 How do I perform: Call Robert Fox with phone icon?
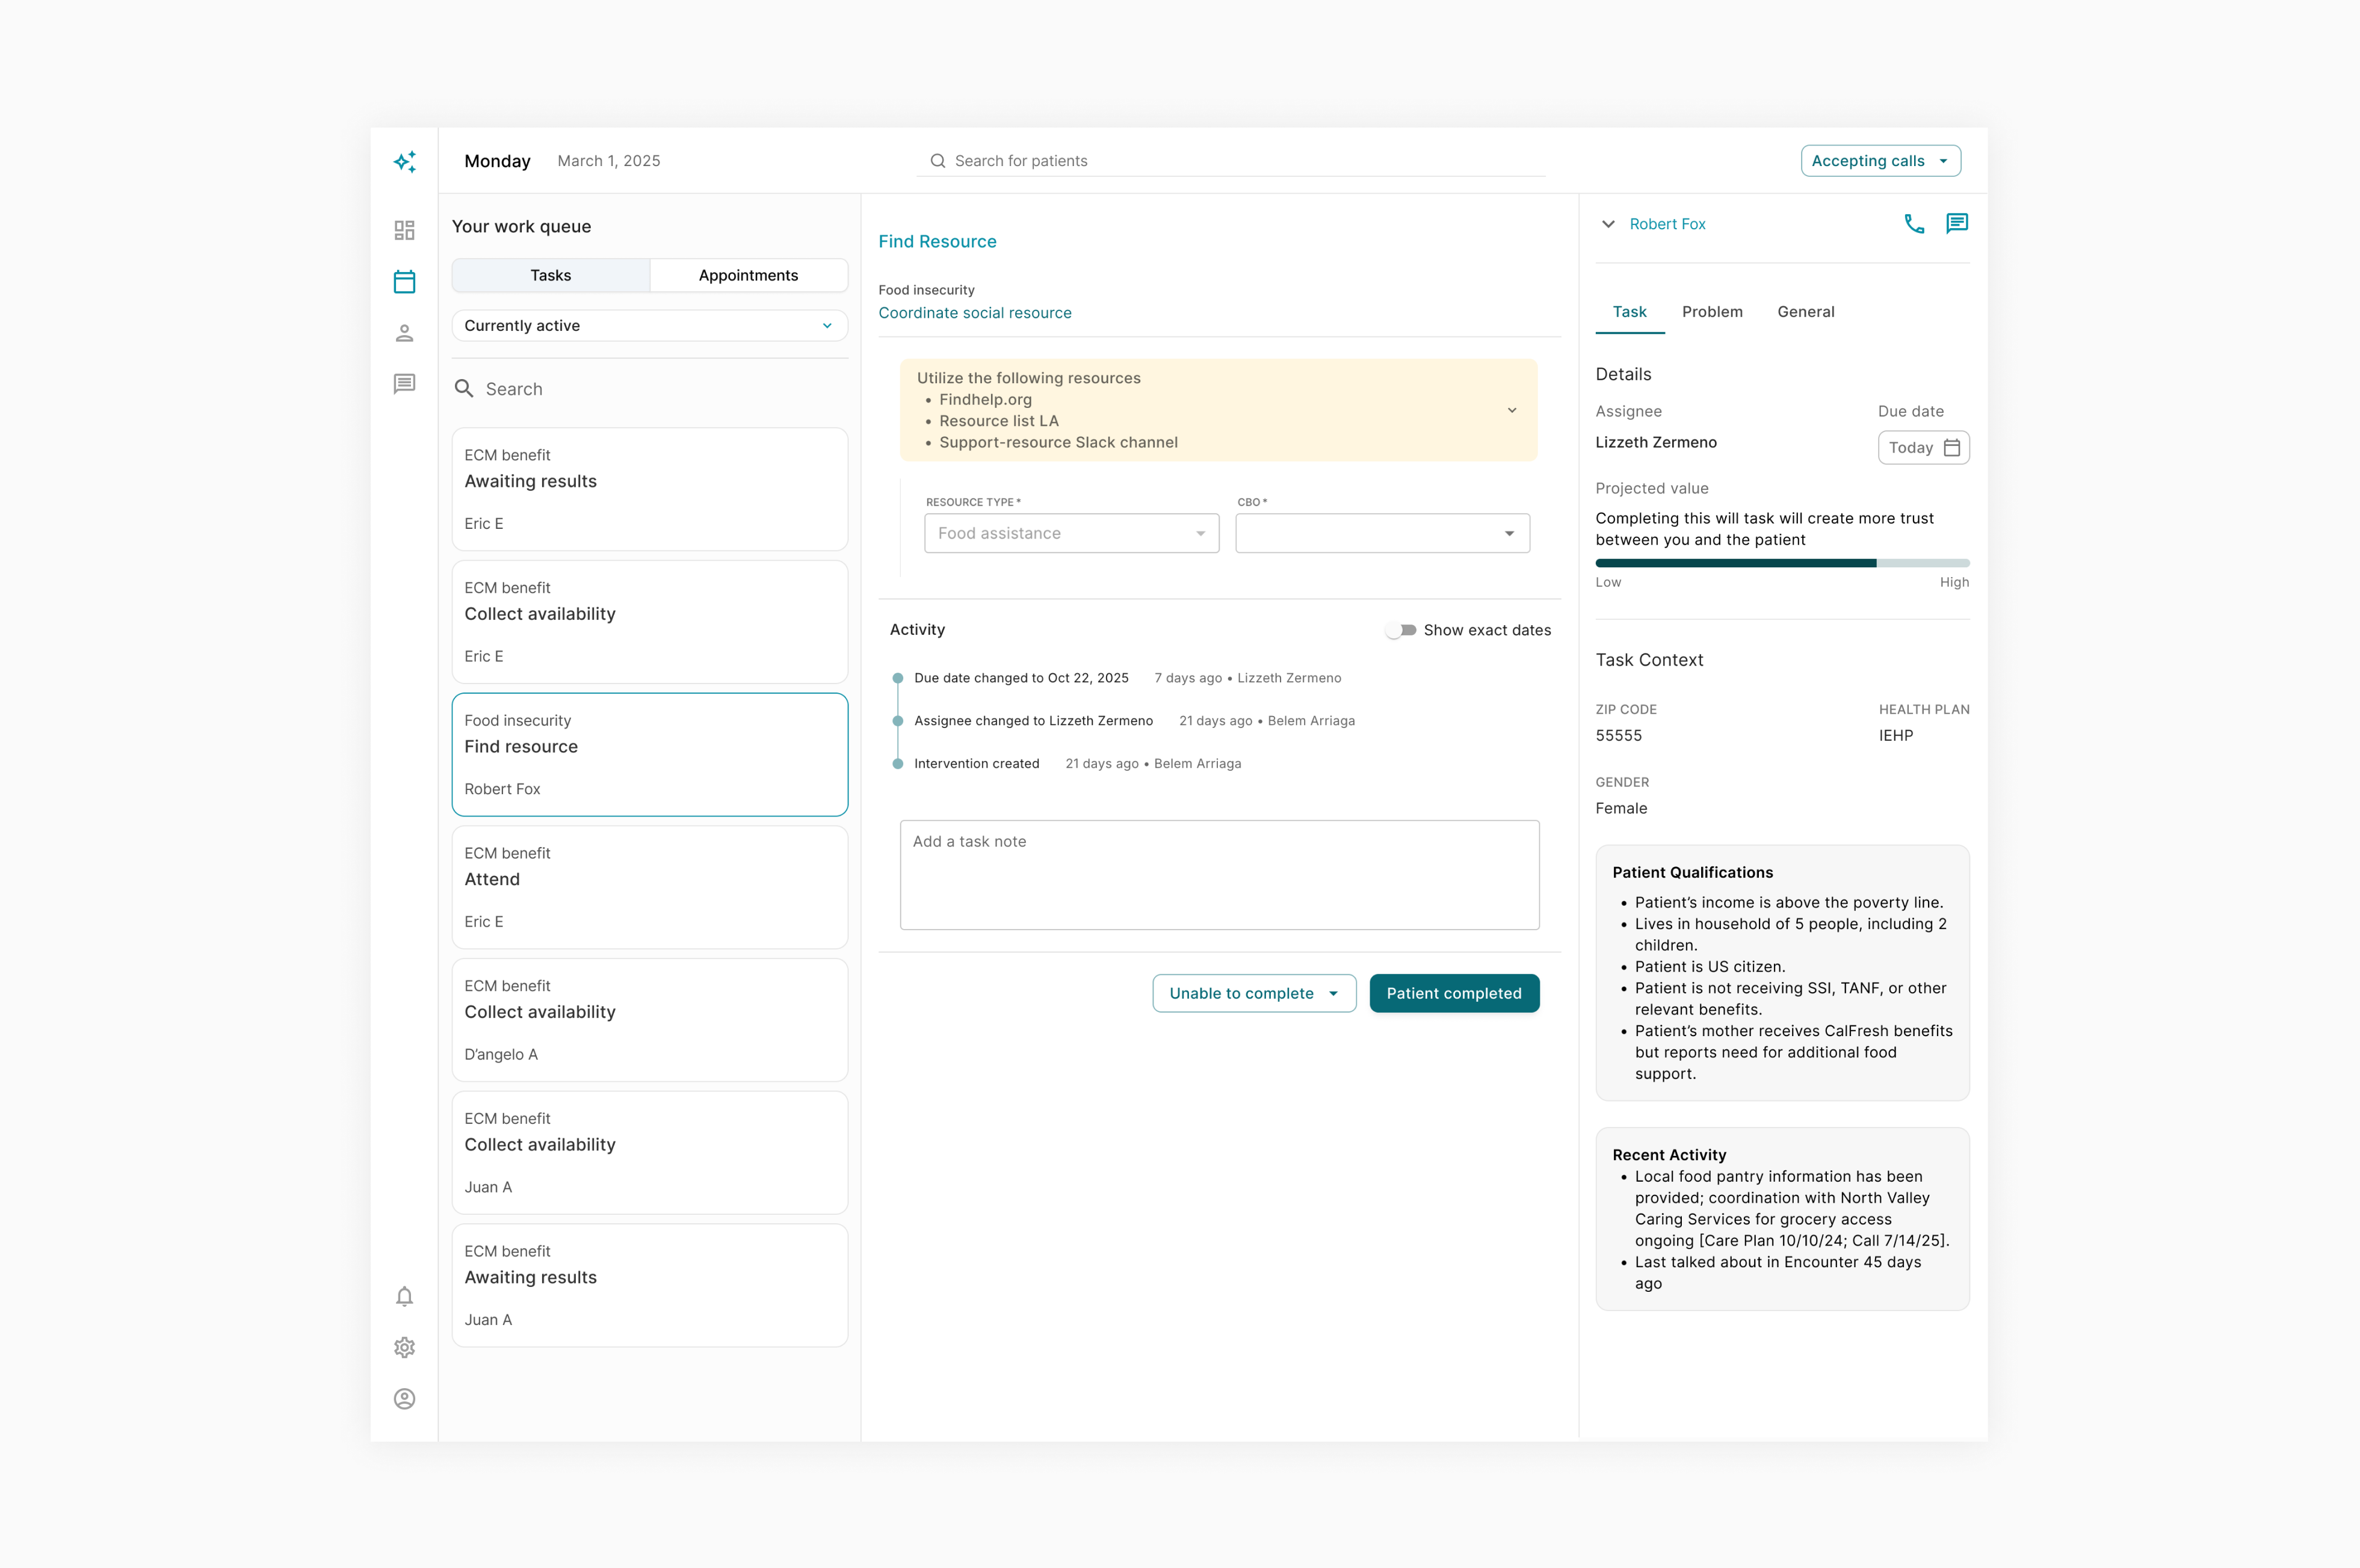pos(1914,224)
